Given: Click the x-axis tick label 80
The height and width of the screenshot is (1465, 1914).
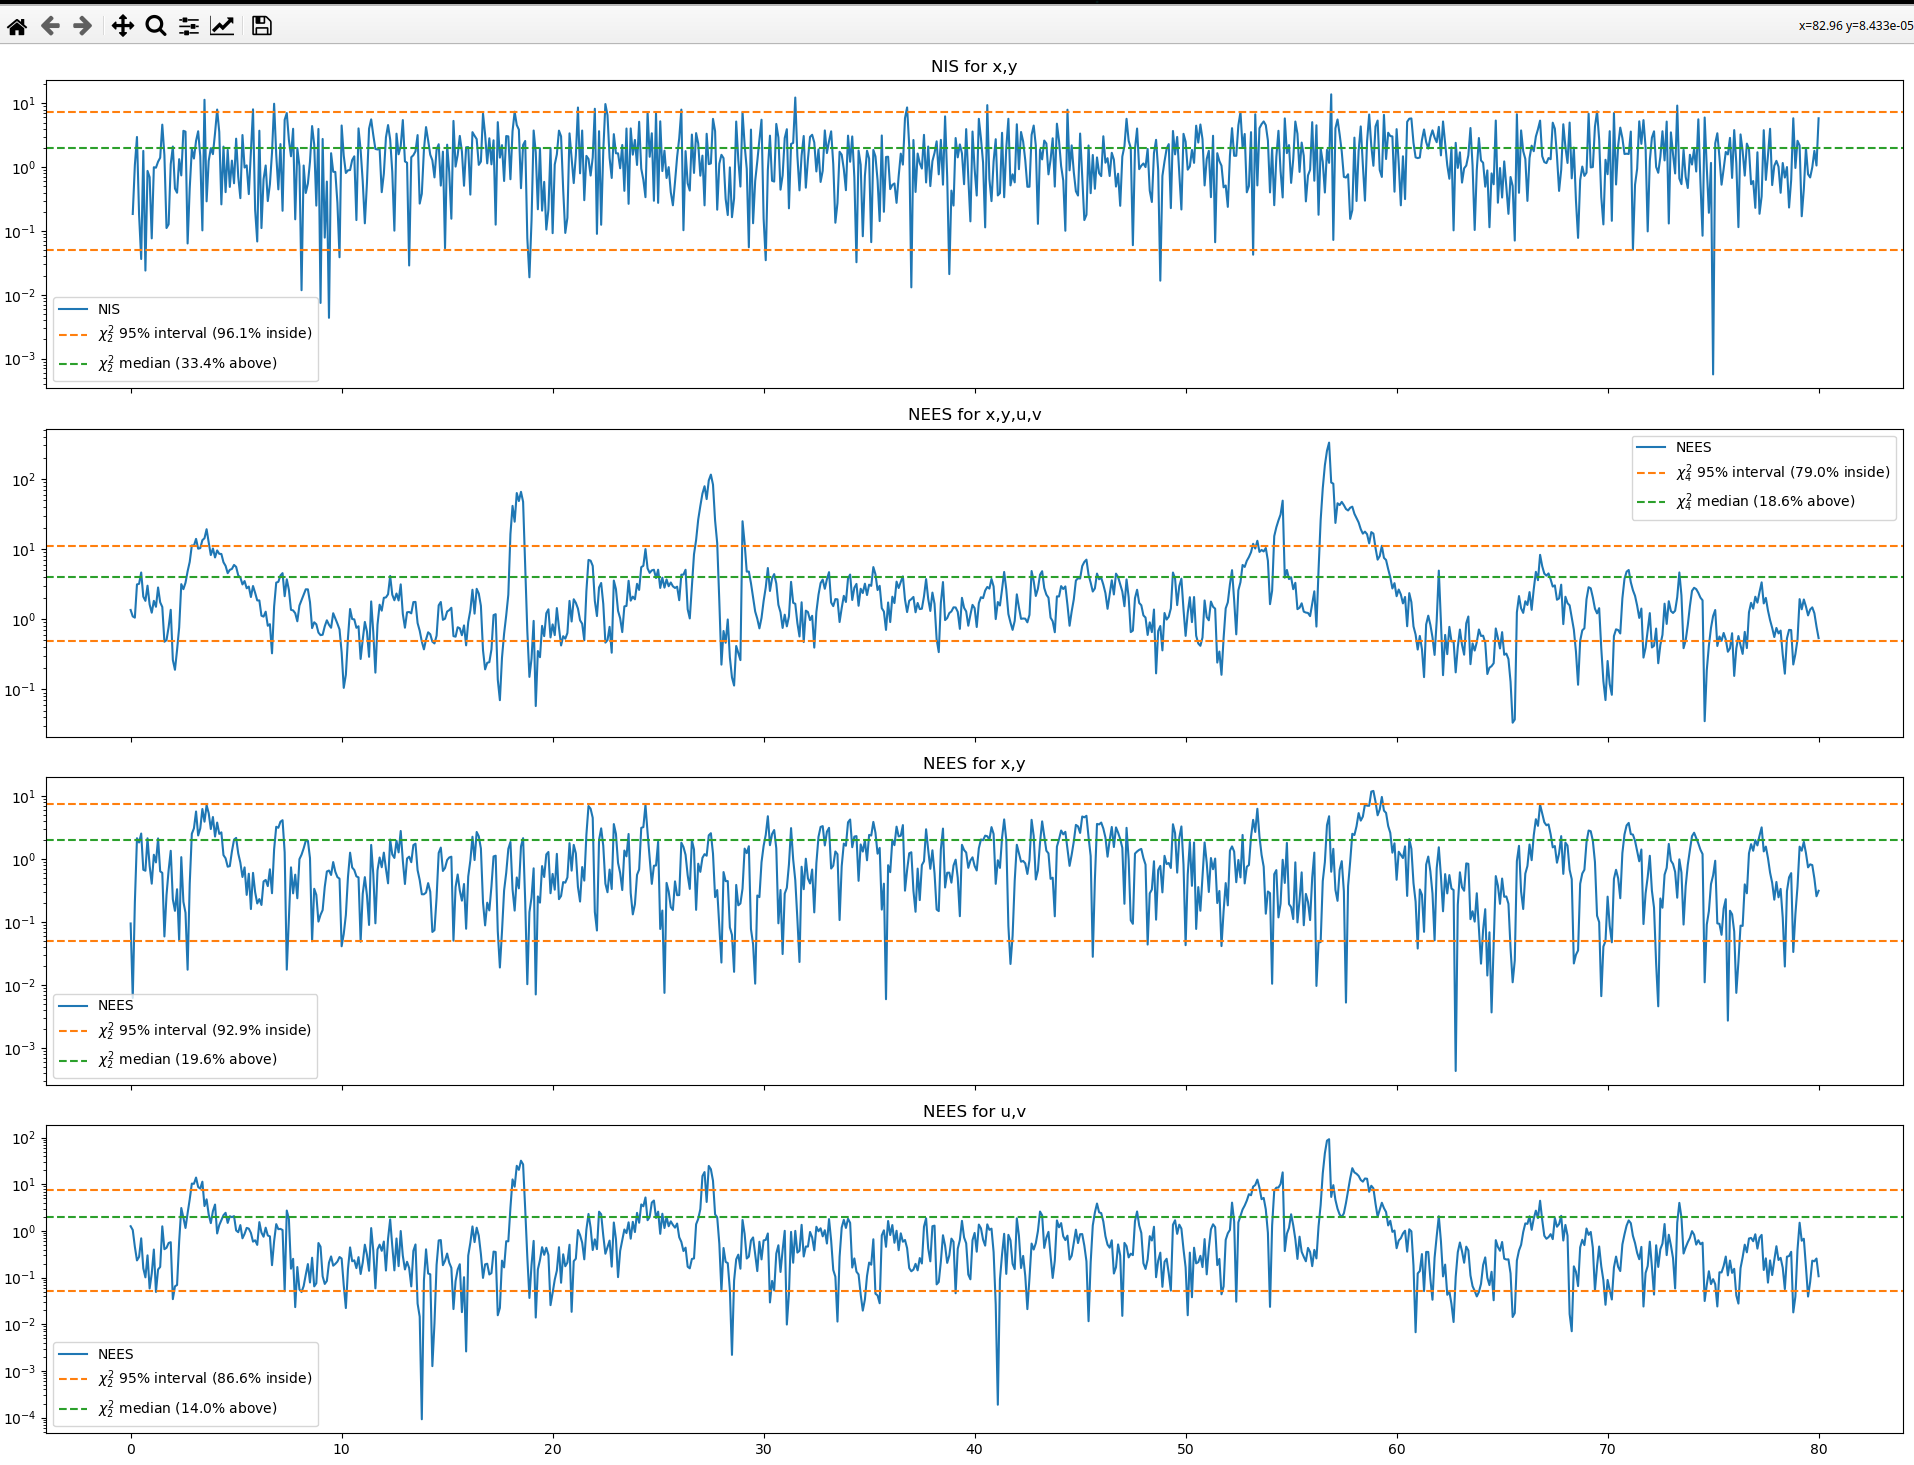Looking at the screenshot, I should [1818, 1449].
